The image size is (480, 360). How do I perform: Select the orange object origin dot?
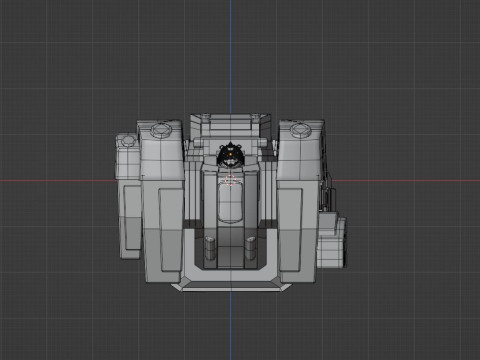[230, 154]
